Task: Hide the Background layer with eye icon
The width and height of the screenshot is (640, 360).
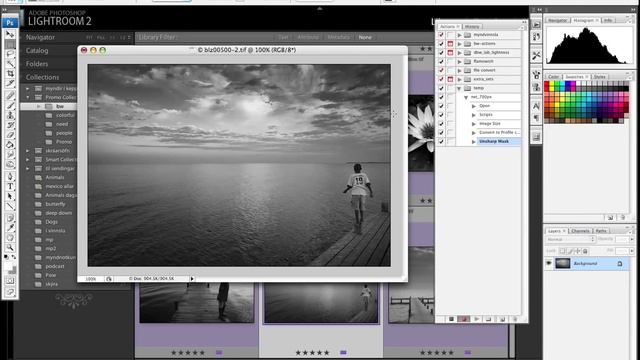Action: [549, 263]
